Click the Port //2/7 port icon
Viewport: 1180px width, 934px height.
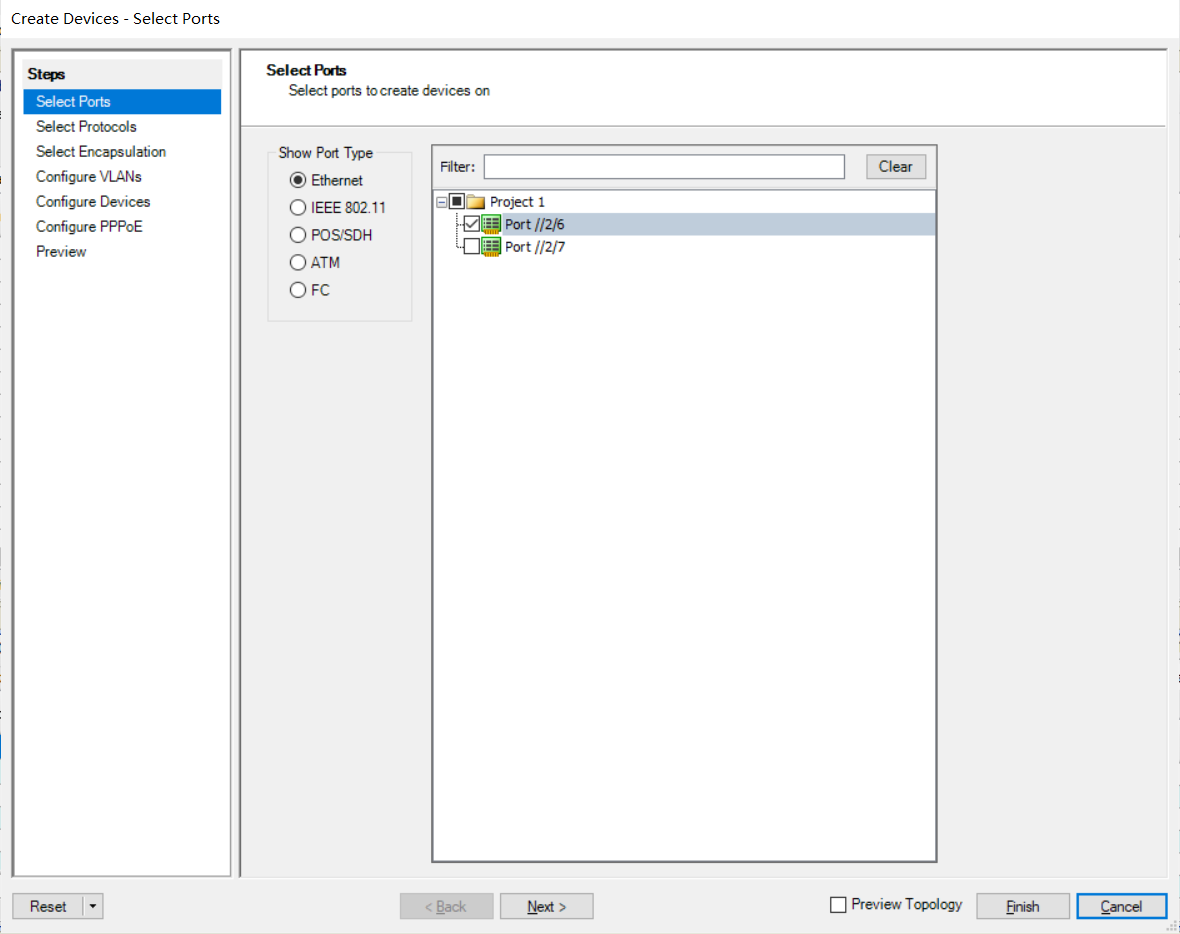tap(491, 247)
